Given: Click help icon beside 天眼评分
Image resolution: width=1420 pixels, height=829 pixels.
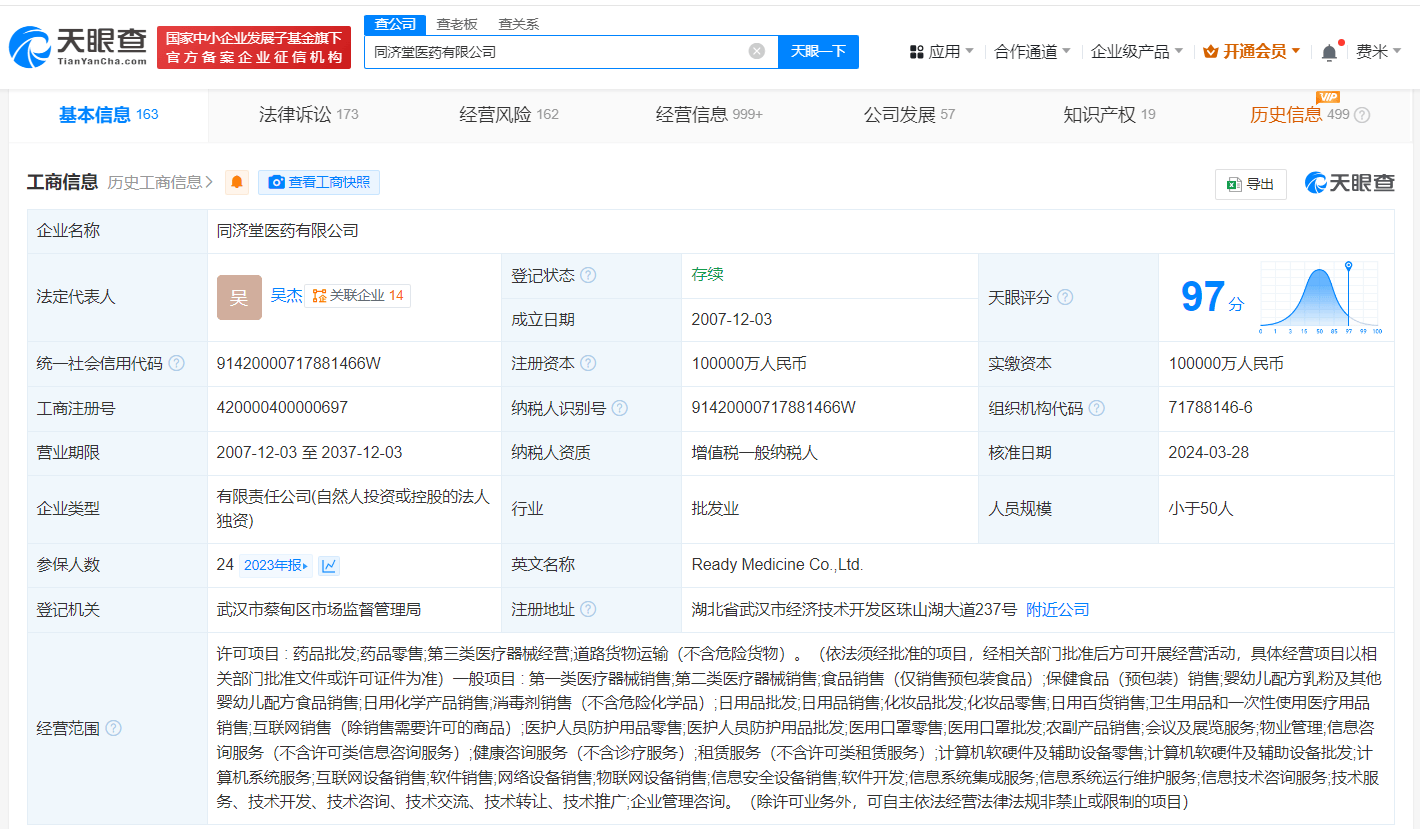Looking at the screenshot, I should coord(1065,298).
